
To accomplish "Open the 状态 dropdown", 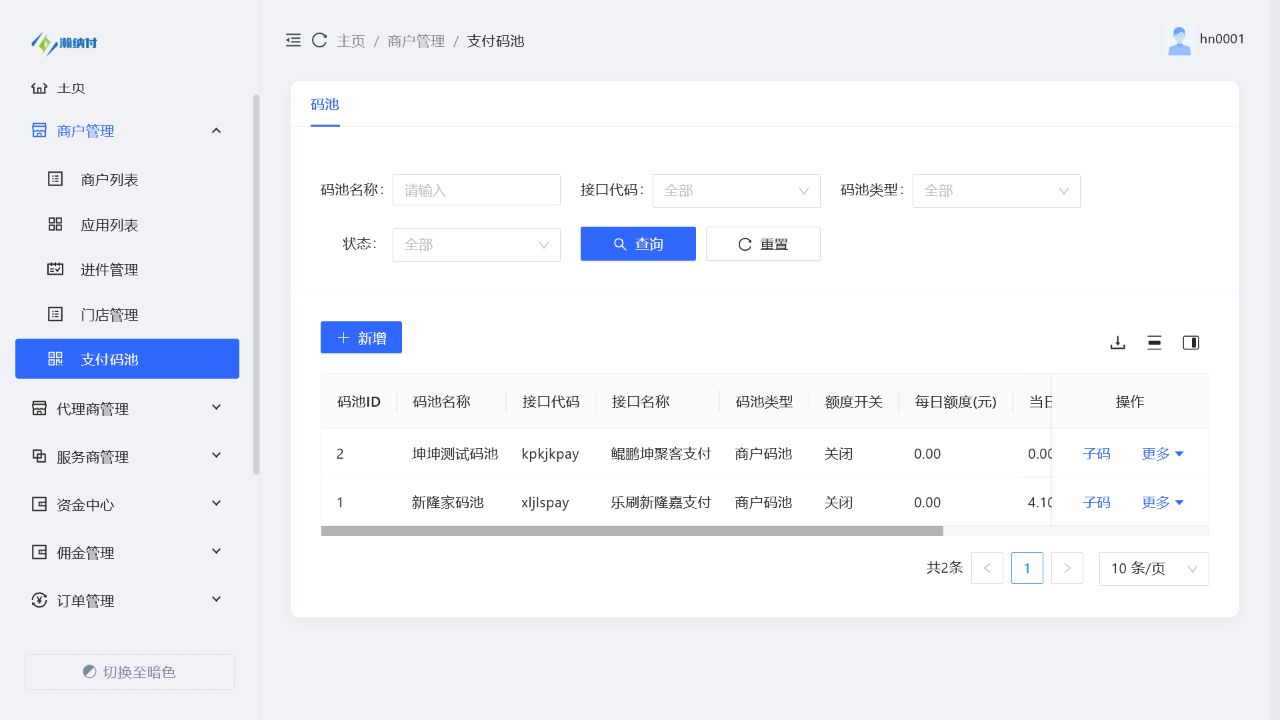I will (476, 244).
